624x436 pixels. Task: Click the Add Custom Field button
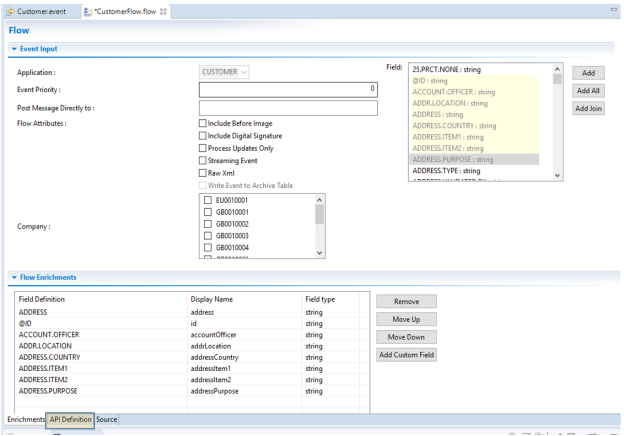(x=406, y=355)
